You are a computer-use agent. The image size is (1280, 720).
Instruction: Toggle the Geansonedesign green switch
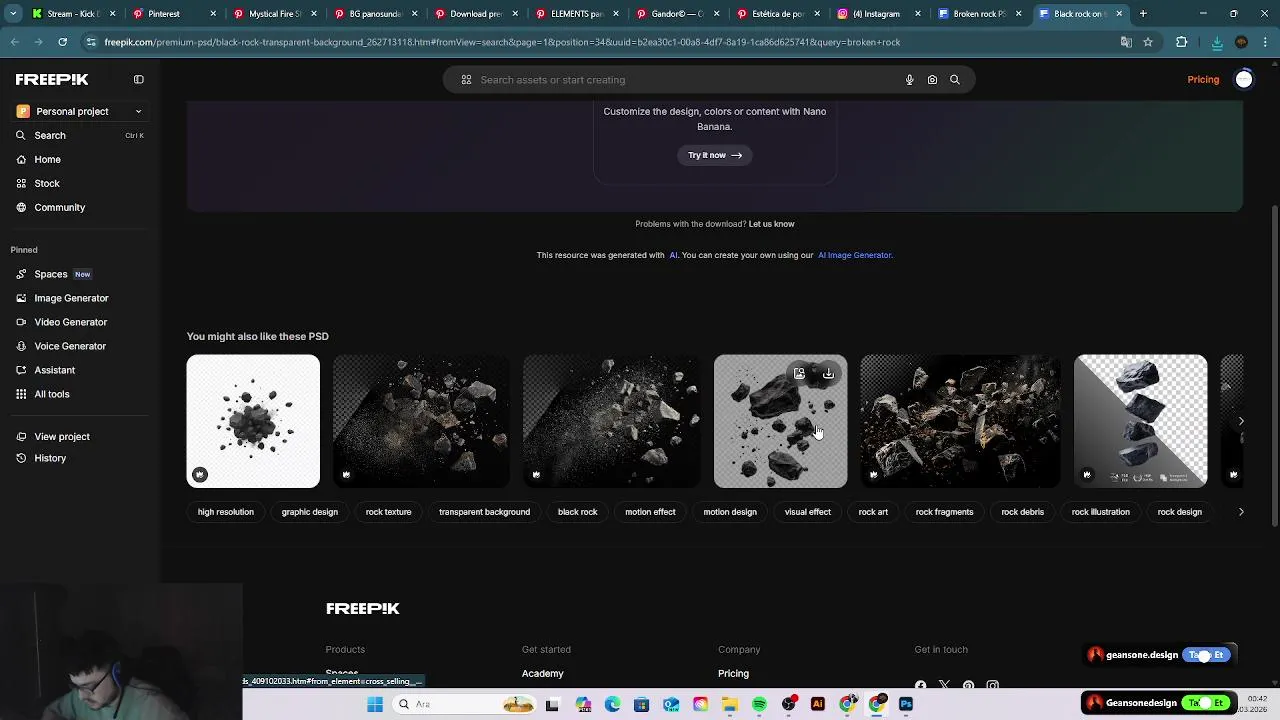tap(1205, 703)
